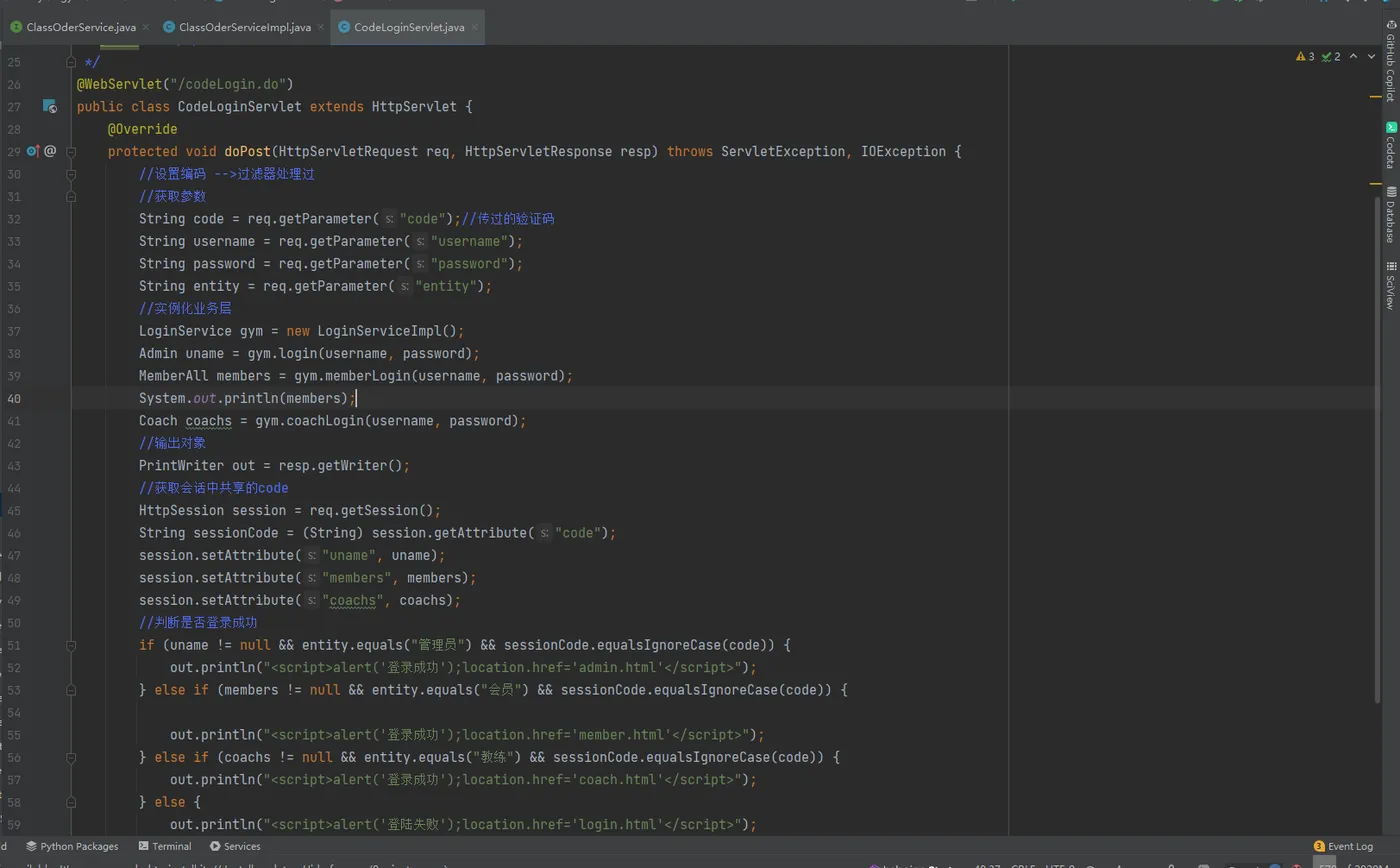1400x868 pixels.
Task: Click the 3 warnings inspection indicator
Action: coord(1305,57)
